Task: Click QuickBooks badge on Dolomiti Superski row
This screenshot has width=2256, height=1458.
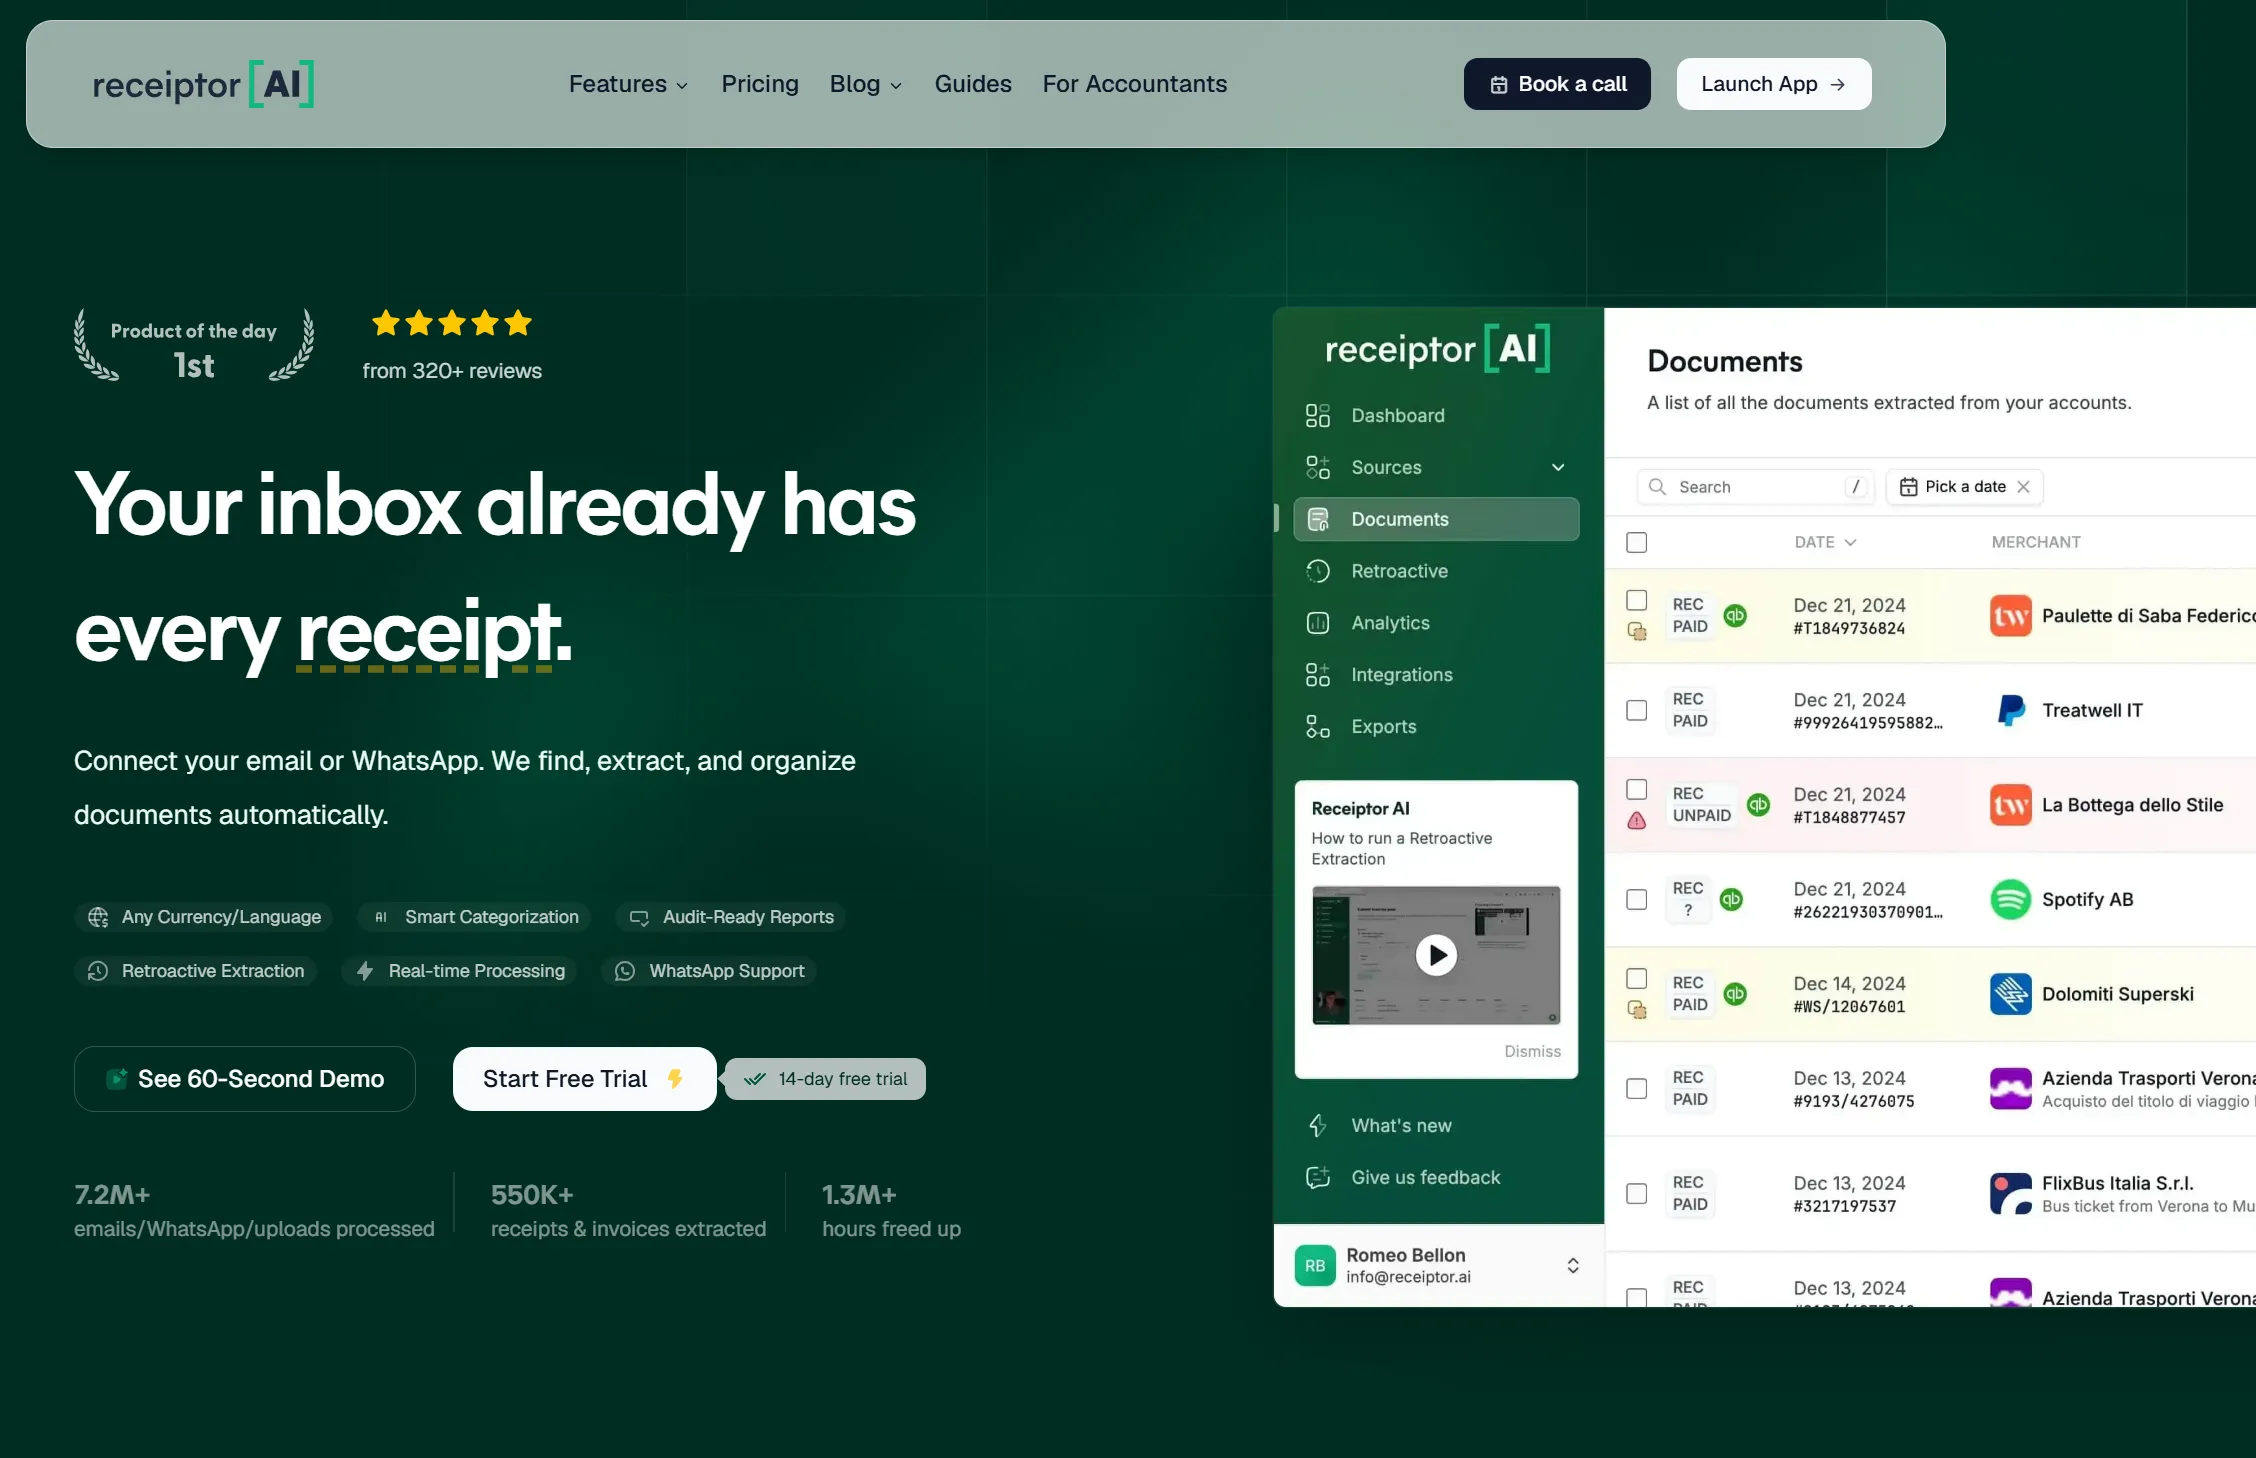Action: (1736, 994)
